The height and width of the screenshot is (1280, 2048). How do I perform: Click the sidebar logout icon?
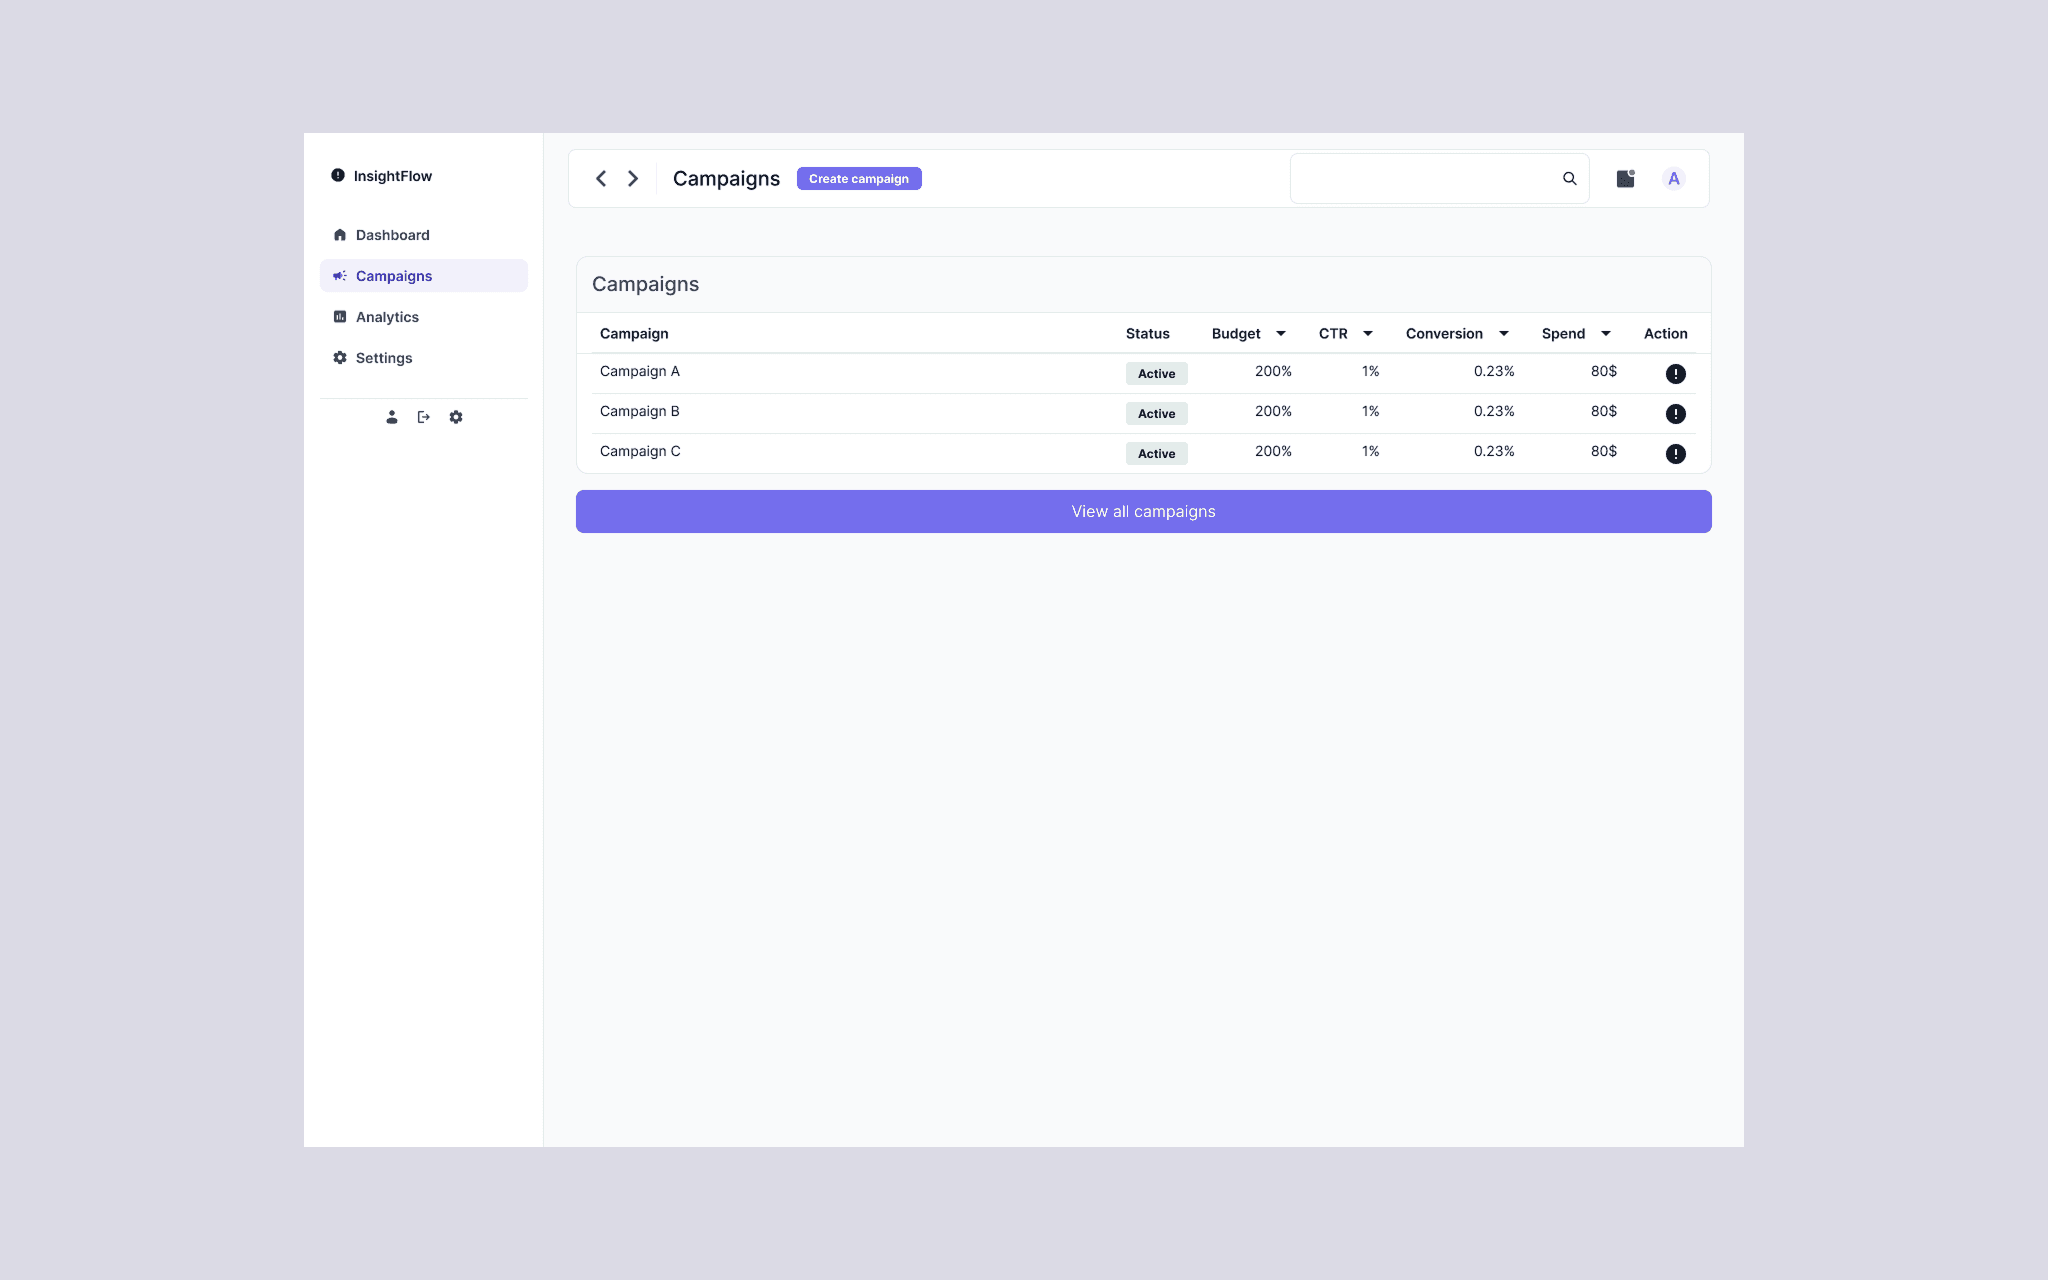pos(424,417)
